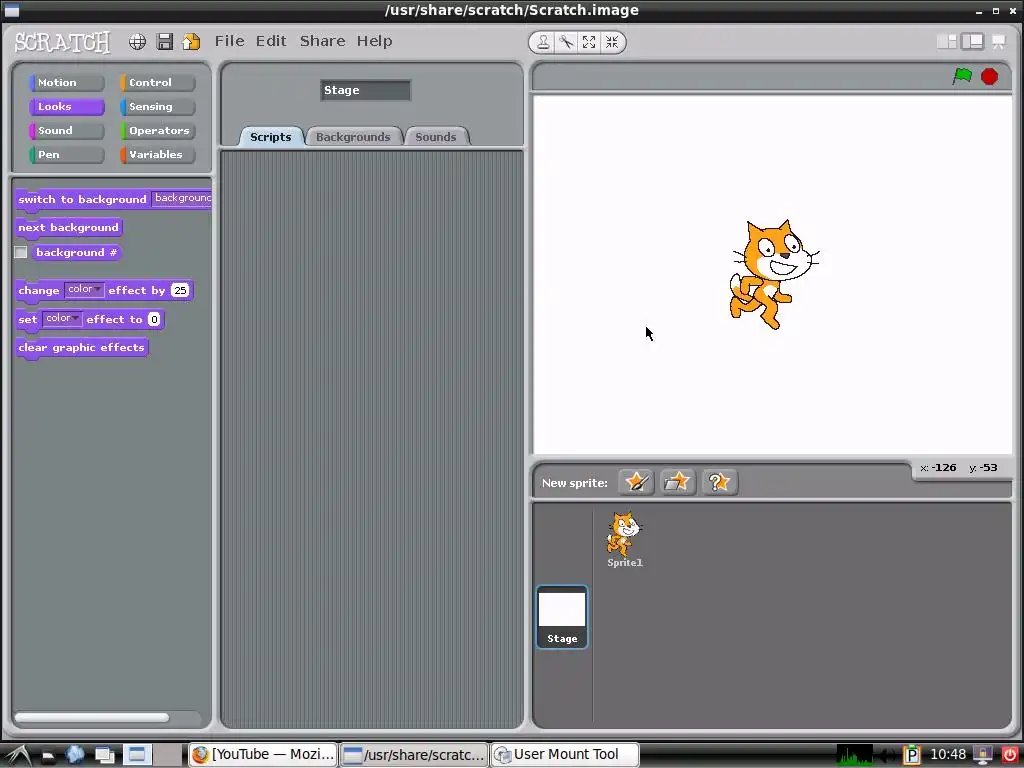This screenshot has height=768, width=1024.
Task: Click the Stage name field
Action: (x=365, y=90)
